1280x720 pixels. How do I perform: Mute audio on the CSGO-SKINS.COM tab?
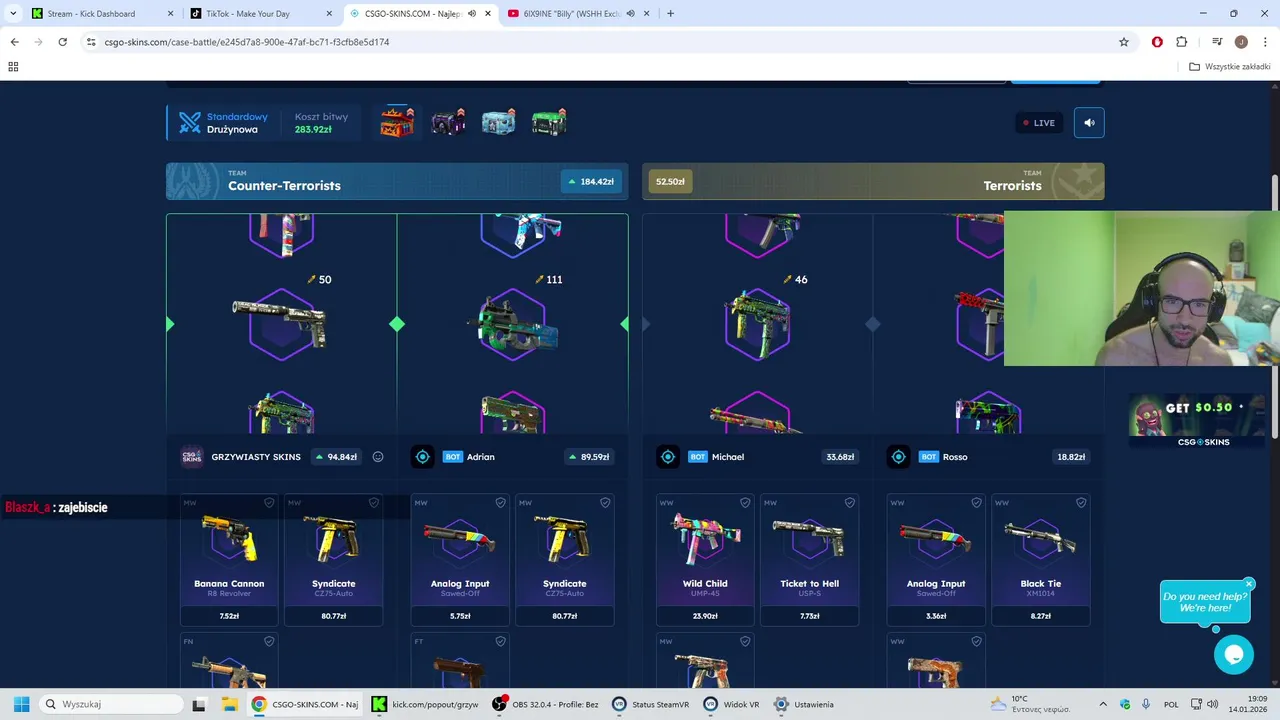(x=470, y=14)
